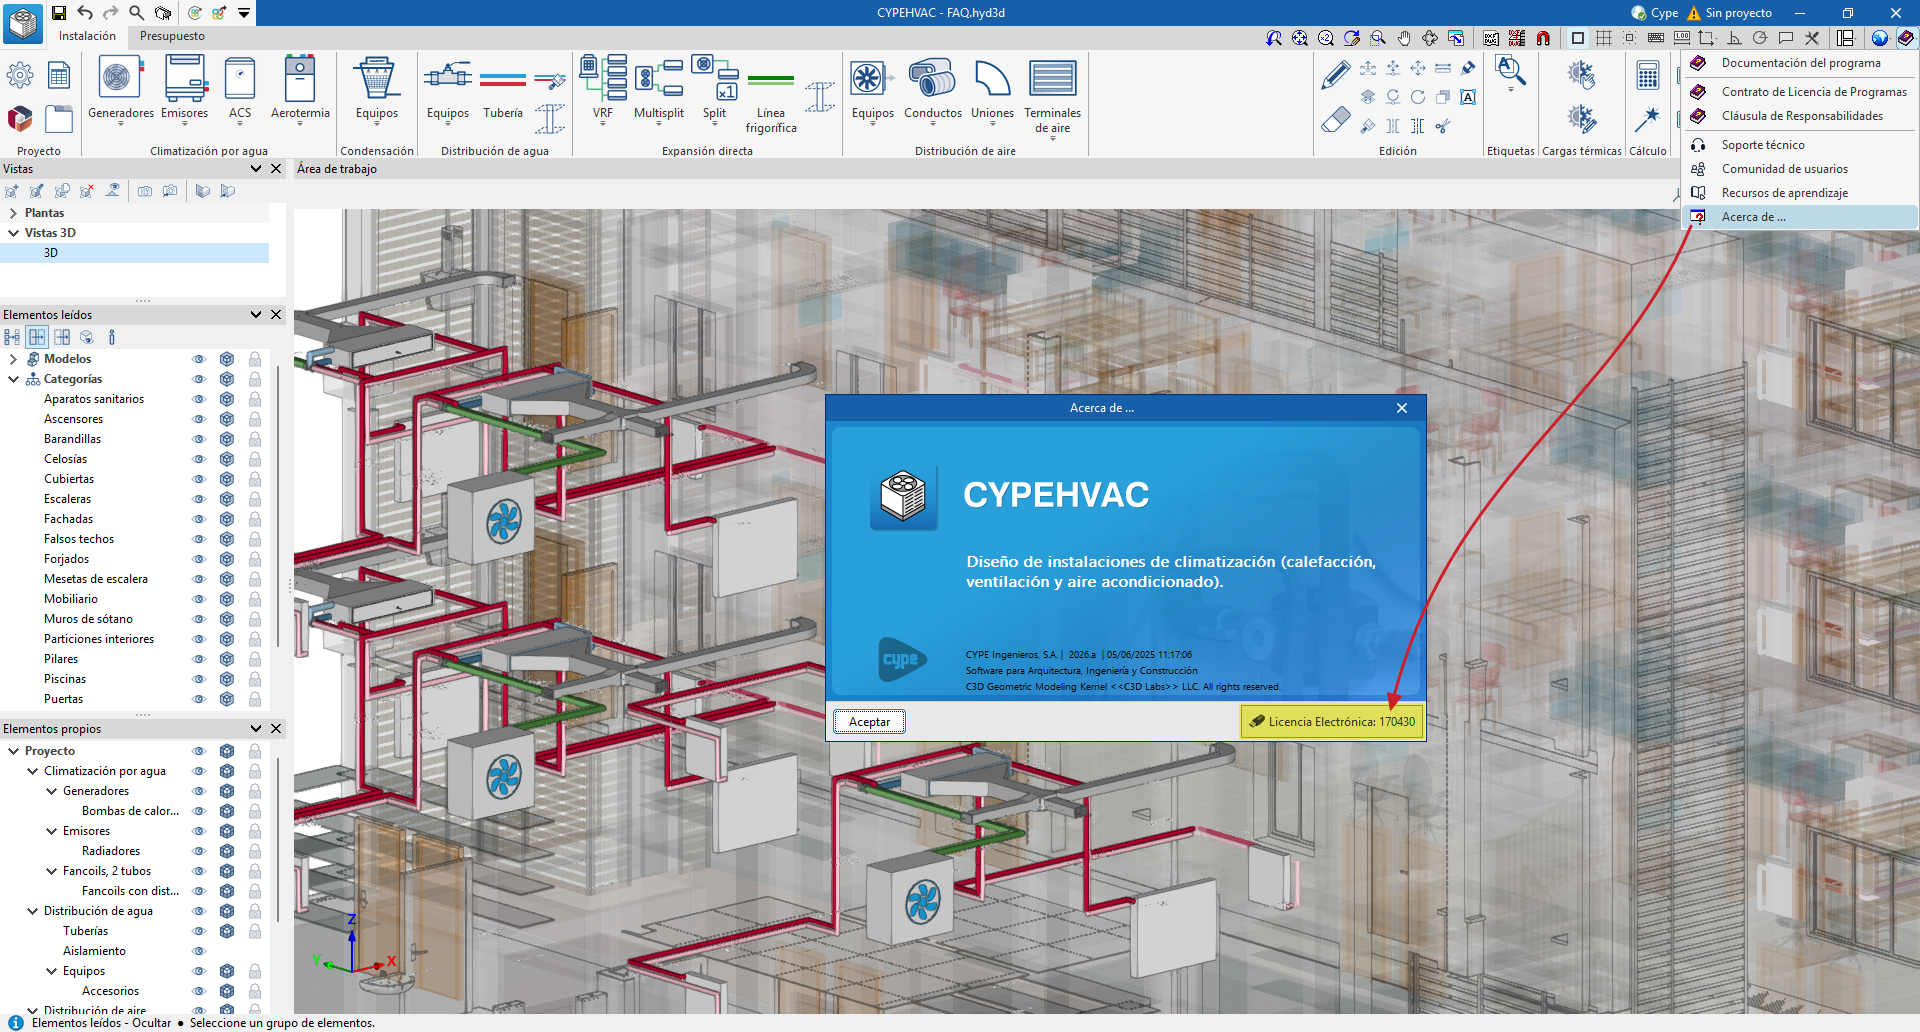Hide the Fachadas category with eye icon
This screenshot has width=1920, height=1032.
[x=199, y=519]
